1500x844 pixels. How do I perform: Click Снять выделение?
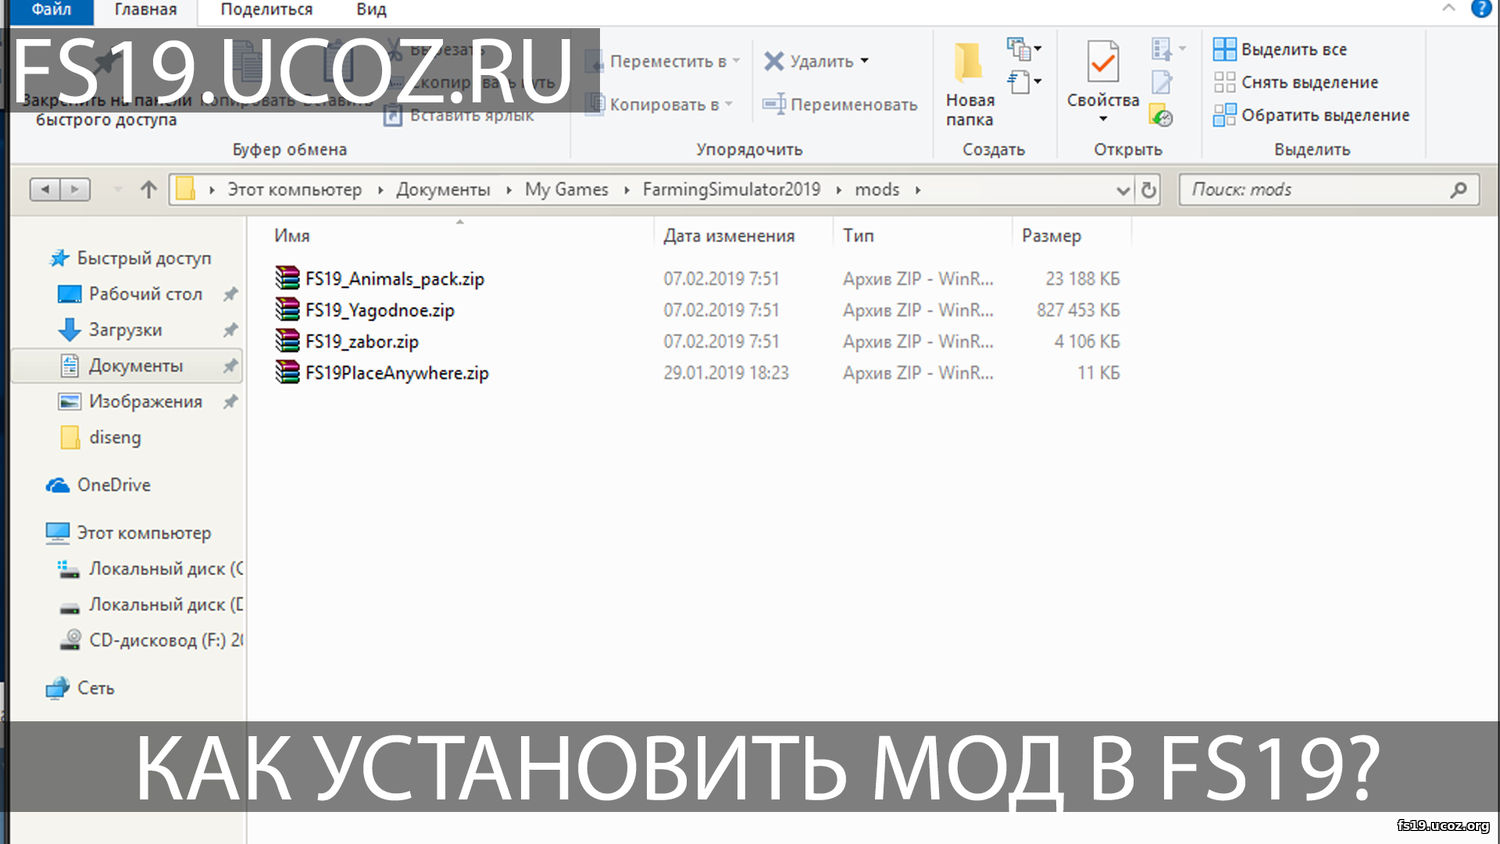(x=1296, y=82)
